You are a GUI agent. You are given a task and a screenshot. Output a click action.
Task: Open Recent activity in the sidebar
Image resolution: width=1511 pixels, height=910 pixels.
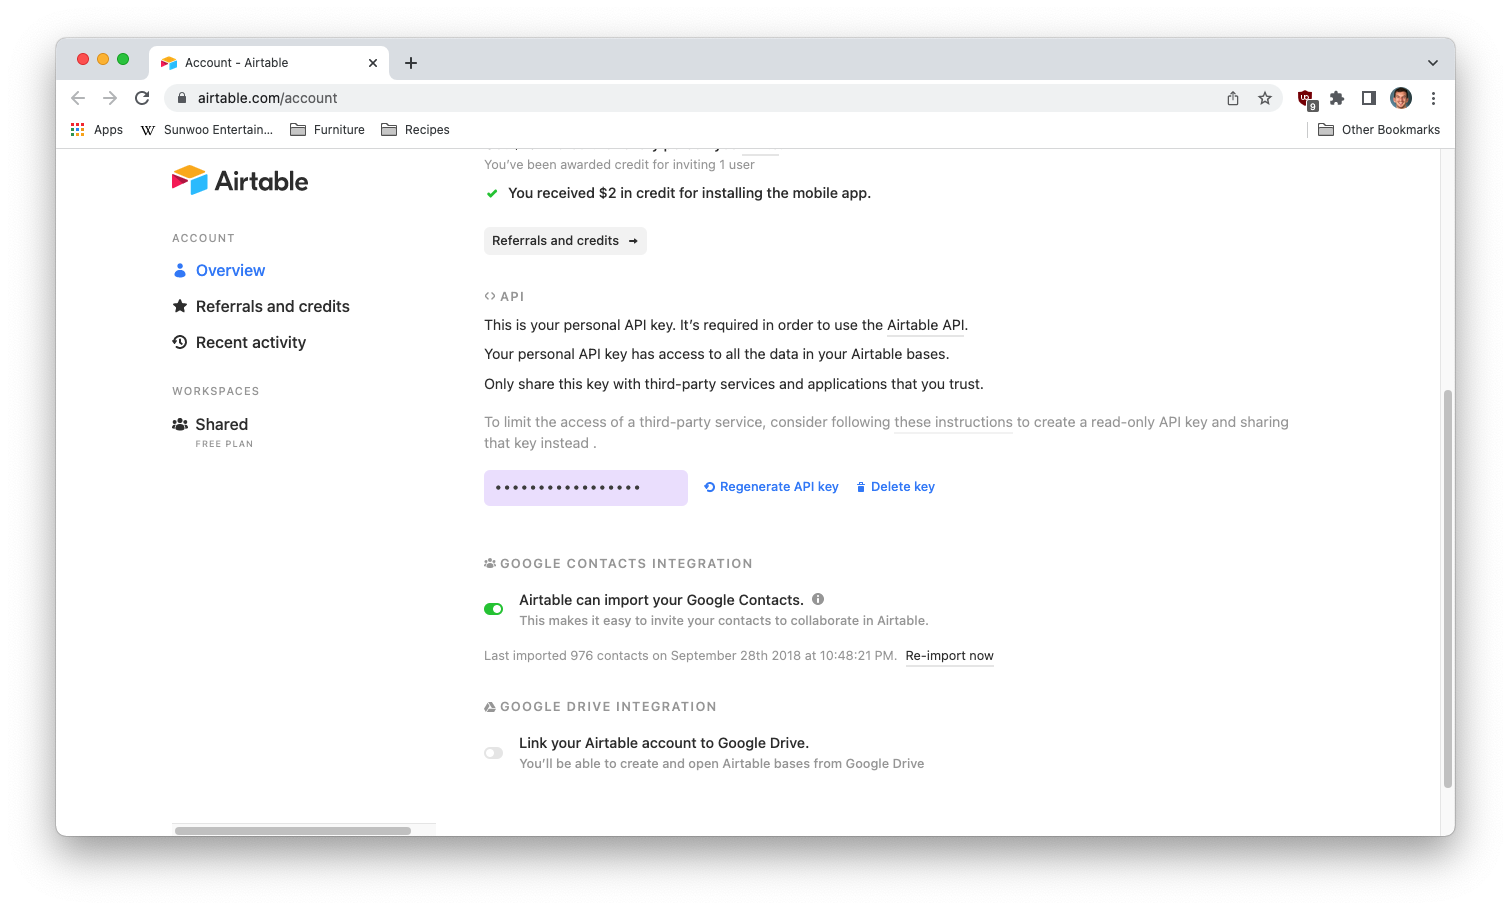(239, 342)
